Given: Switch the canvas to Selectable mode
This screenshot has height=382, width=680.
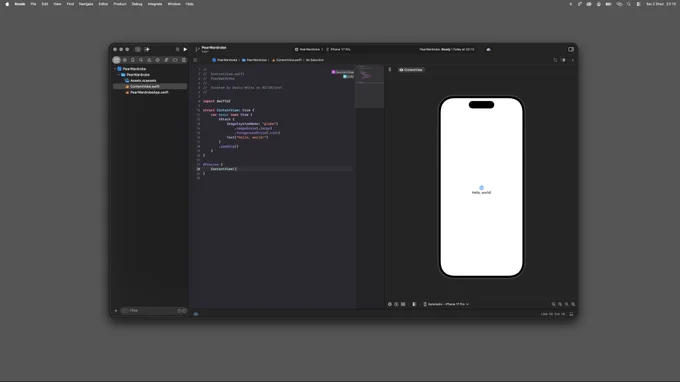Looking at the screenshot, I should (x=396, y=304).
